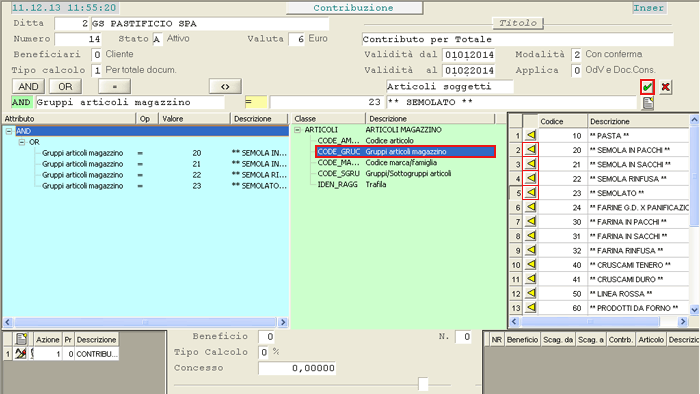Viewport: 700px width, 394px height.
Task: Click the AND button
Action: coord(28,86)
